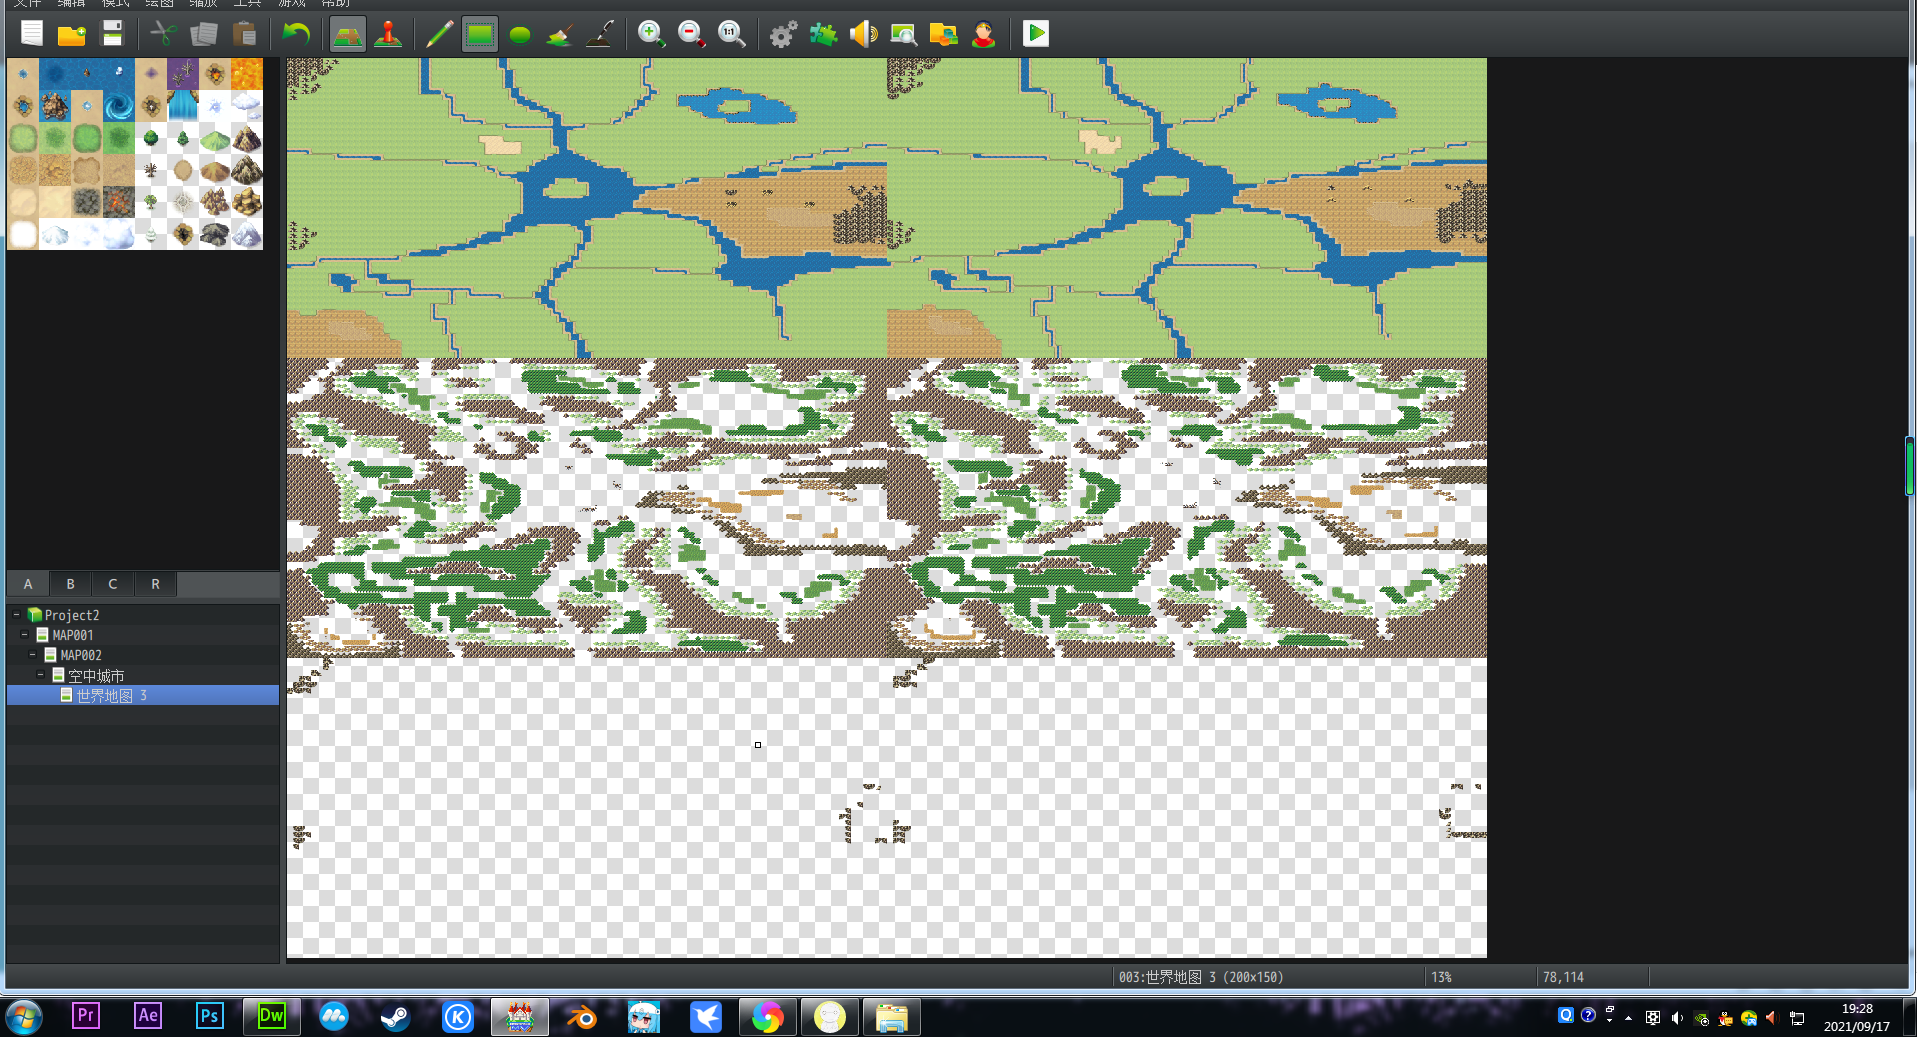This screenshot has width=1917, height=1037.
Task: Open the Sound Test speaker icon
Action: (x=863, y=34)
